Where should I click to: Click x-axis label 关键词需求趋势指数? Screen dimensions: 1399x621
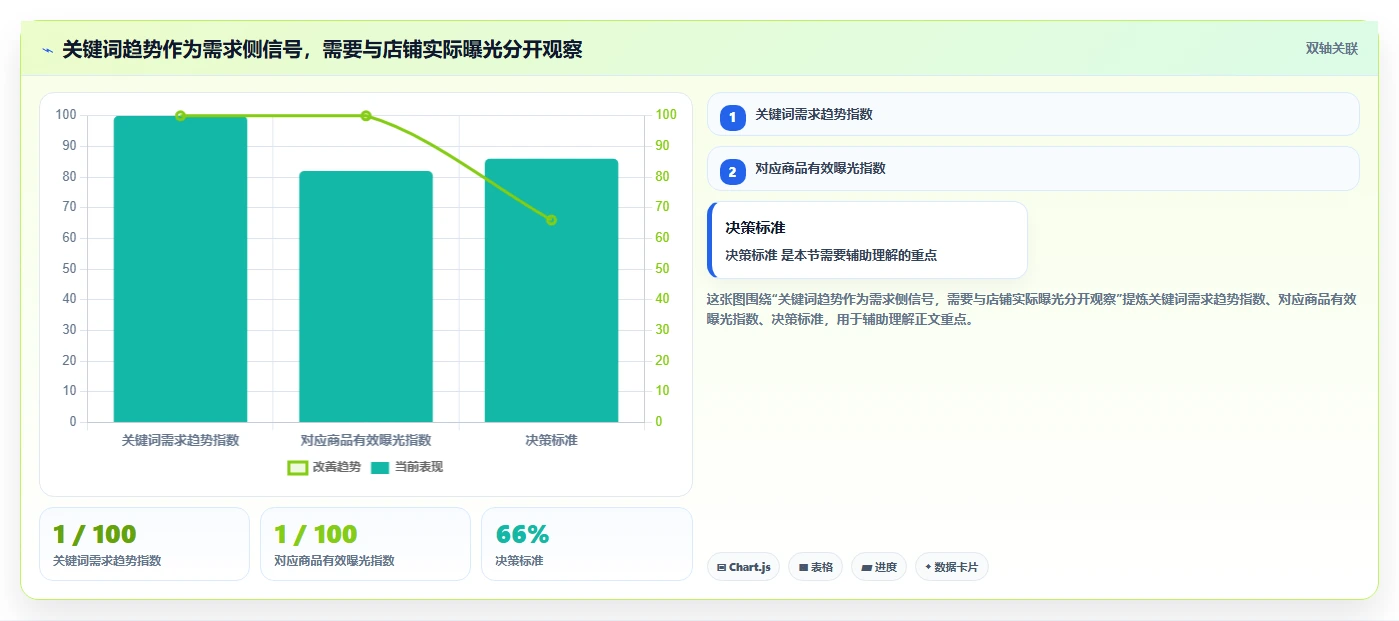point(180,440)
